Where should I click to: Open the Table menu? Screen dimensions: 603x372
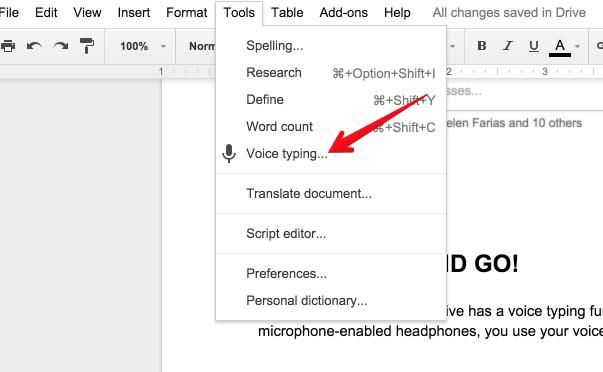tap(287, 12)
